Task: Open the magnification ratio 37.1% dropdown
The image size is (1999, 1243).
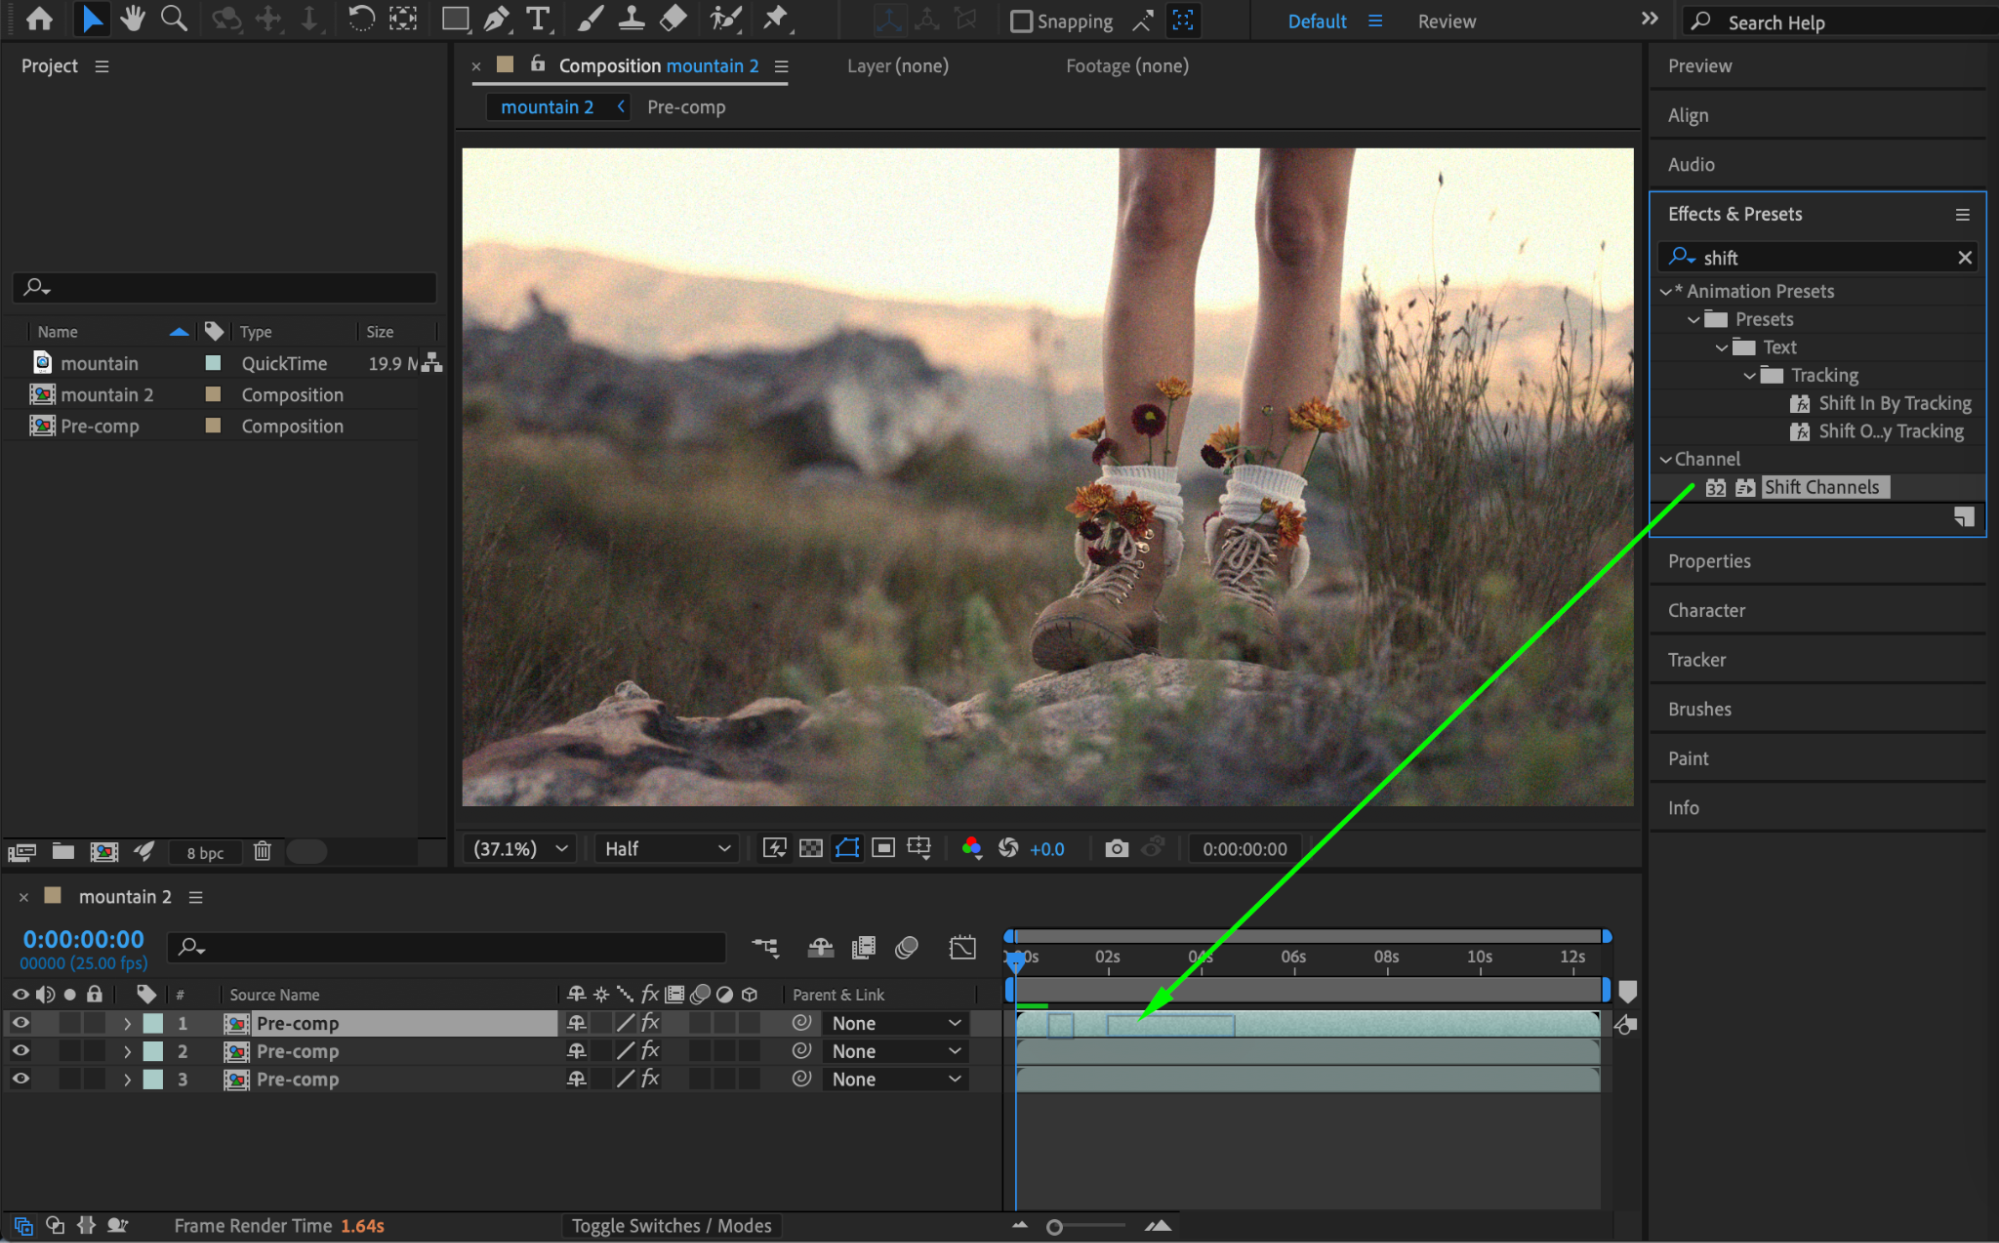Action: 520,848
